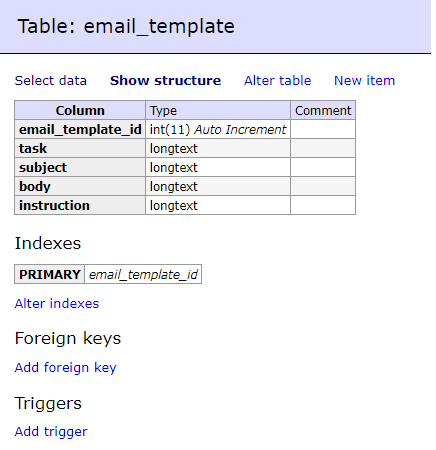Click the Show structure link
Image resolution: width=436 pixels, height=450 pixels.
pyautogui.click(x=165, y=81)
